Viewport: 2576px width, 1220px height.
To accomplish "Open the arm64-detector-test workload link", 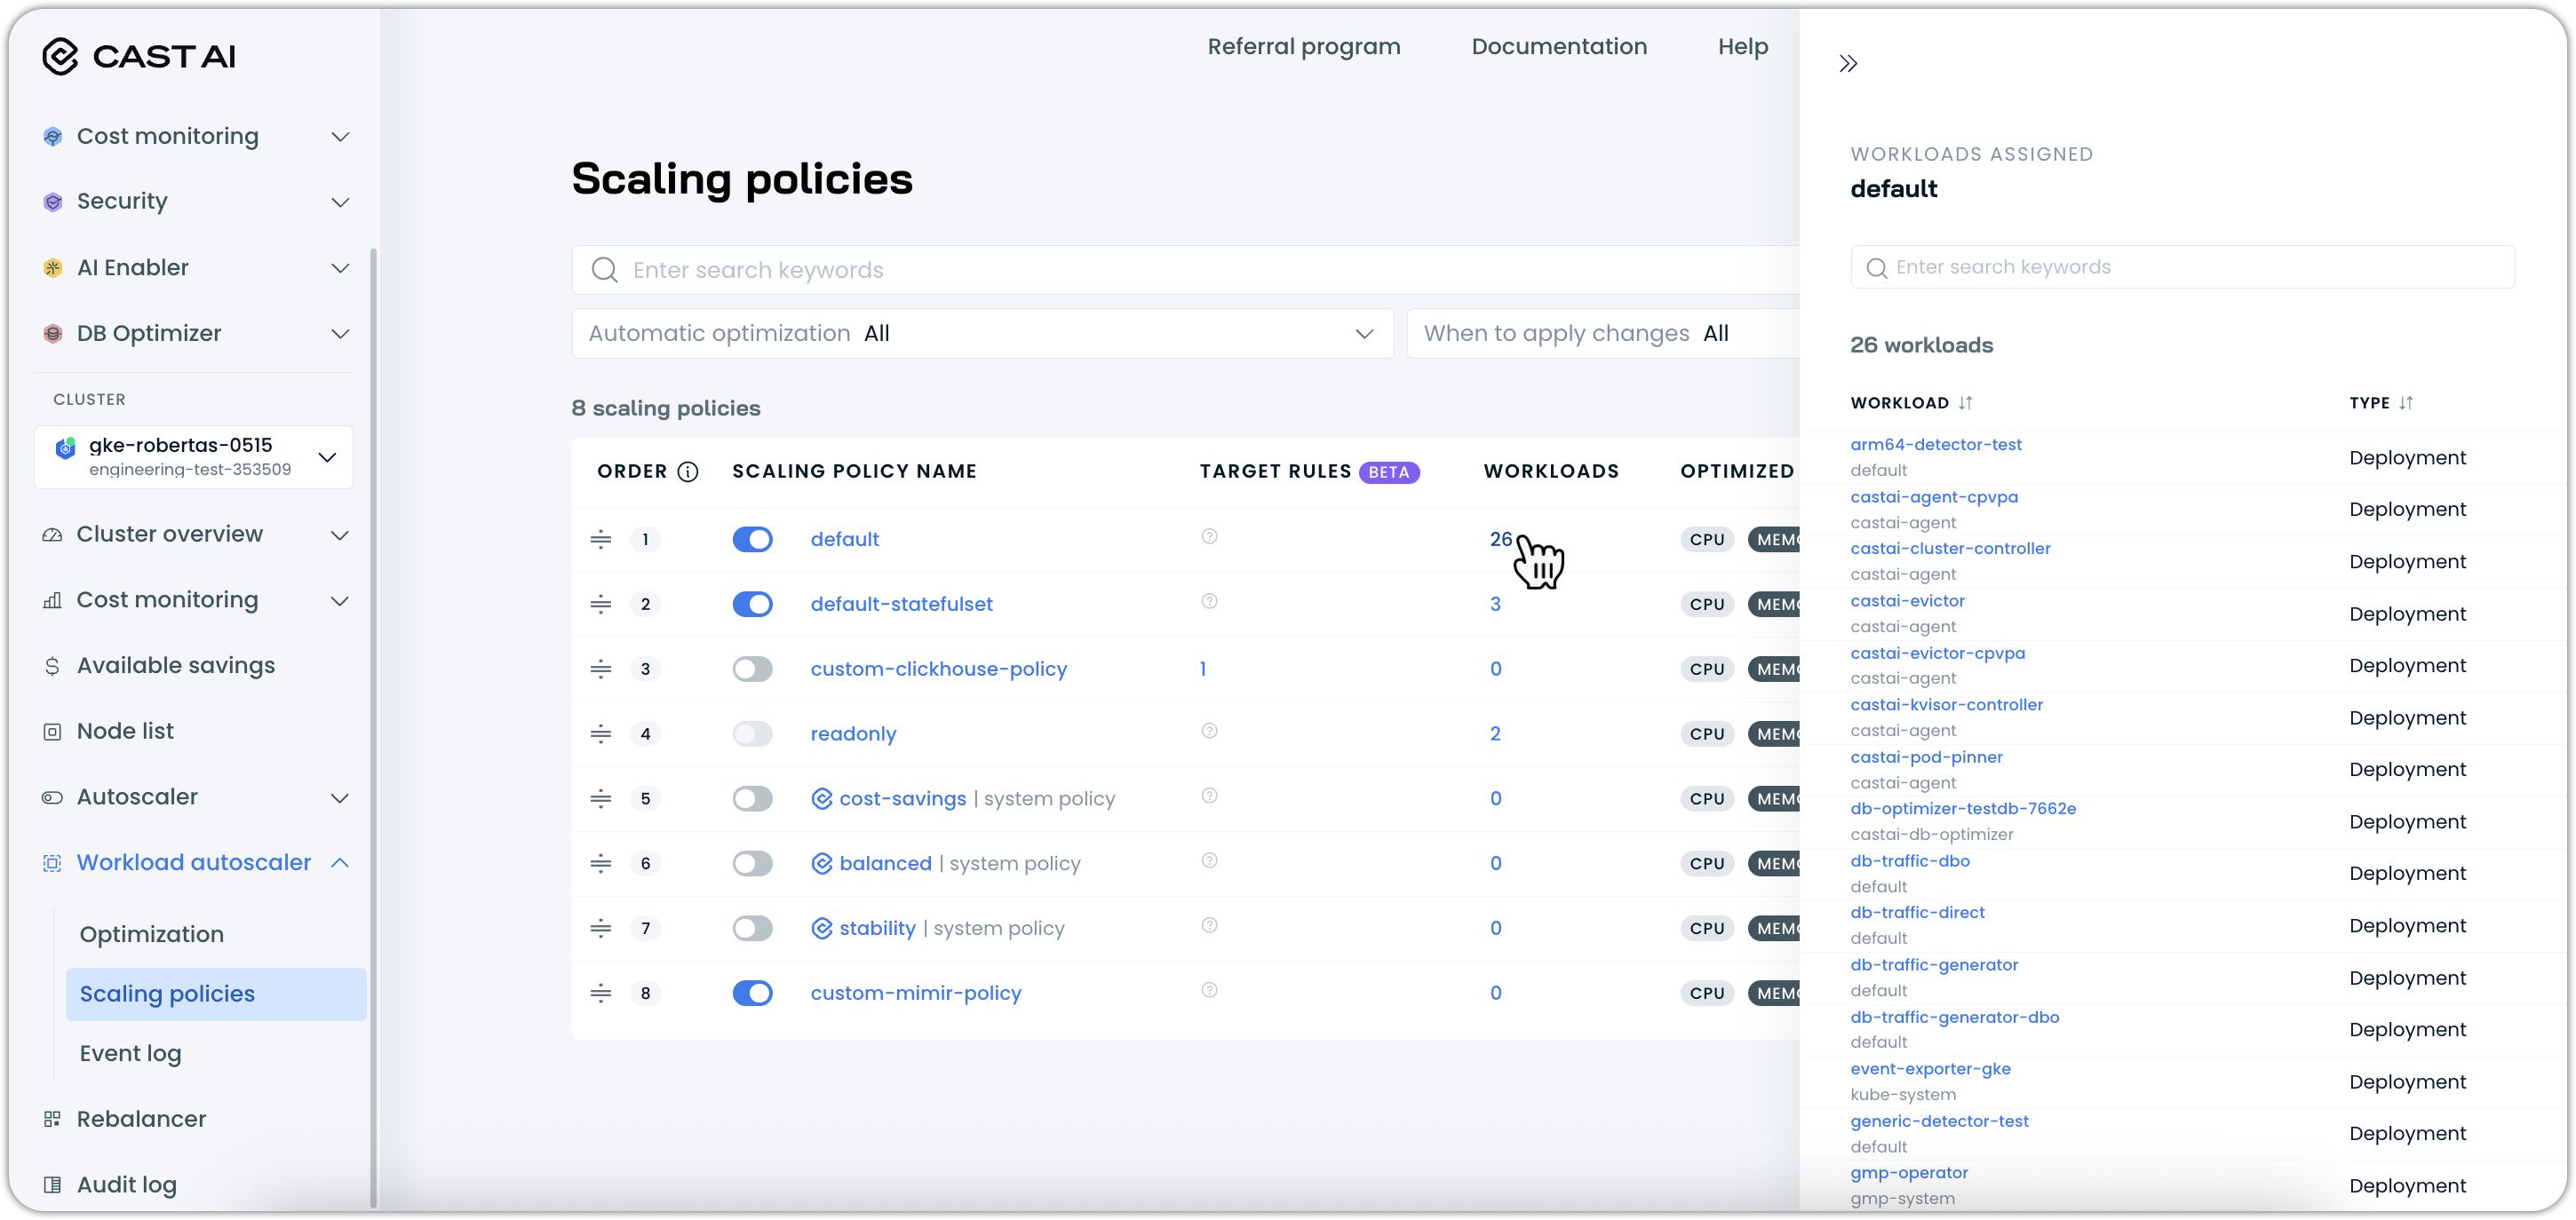I will tap(1935, 445).
